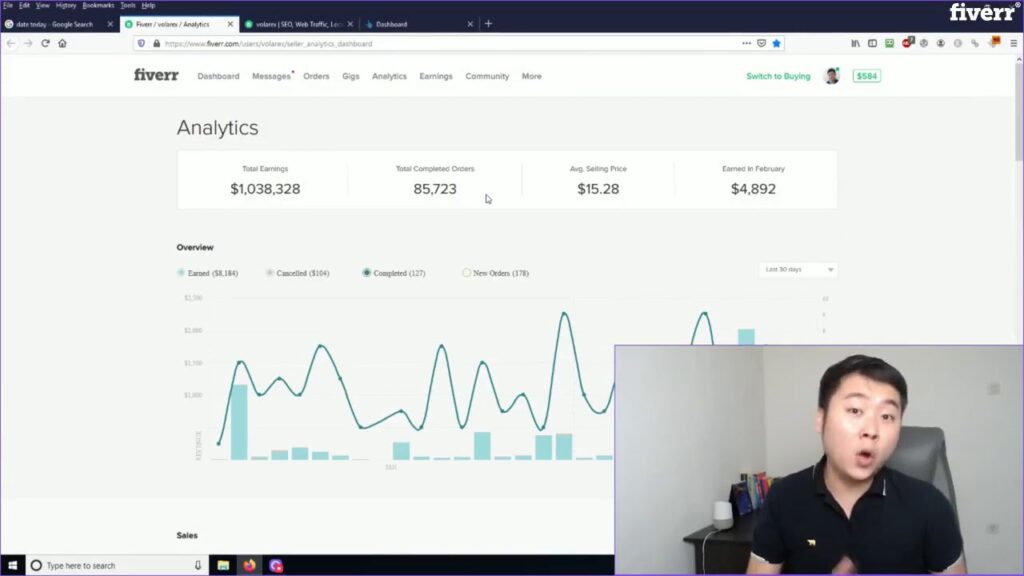Open the red extension with badge
The height and width of the screenshot is (576, 1024).
(x=907, y=42)
